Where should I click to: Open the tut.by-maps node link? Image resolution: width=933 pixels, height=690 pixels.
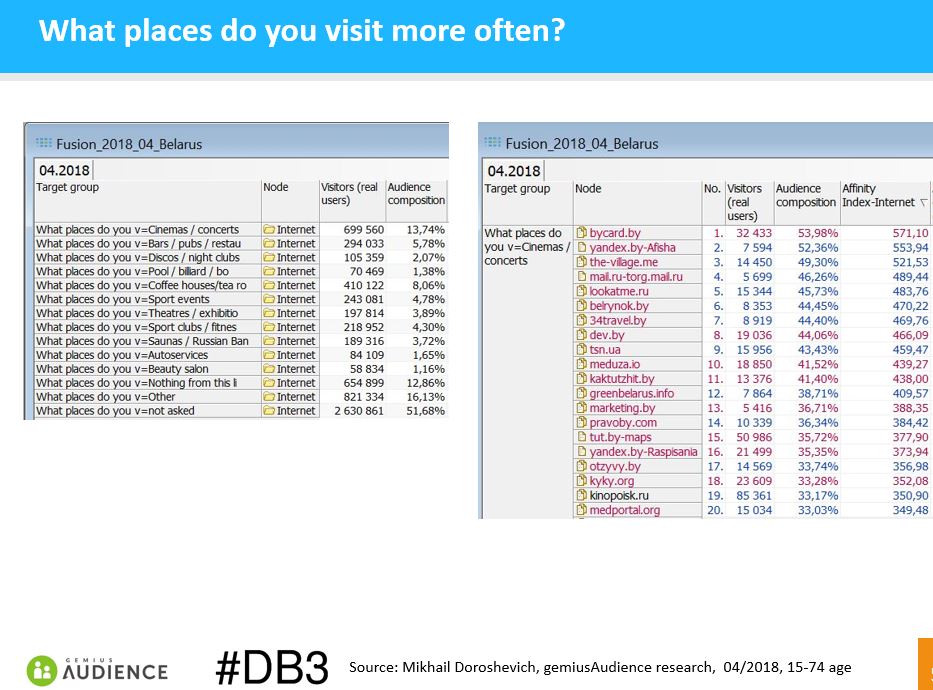(620, 437)
